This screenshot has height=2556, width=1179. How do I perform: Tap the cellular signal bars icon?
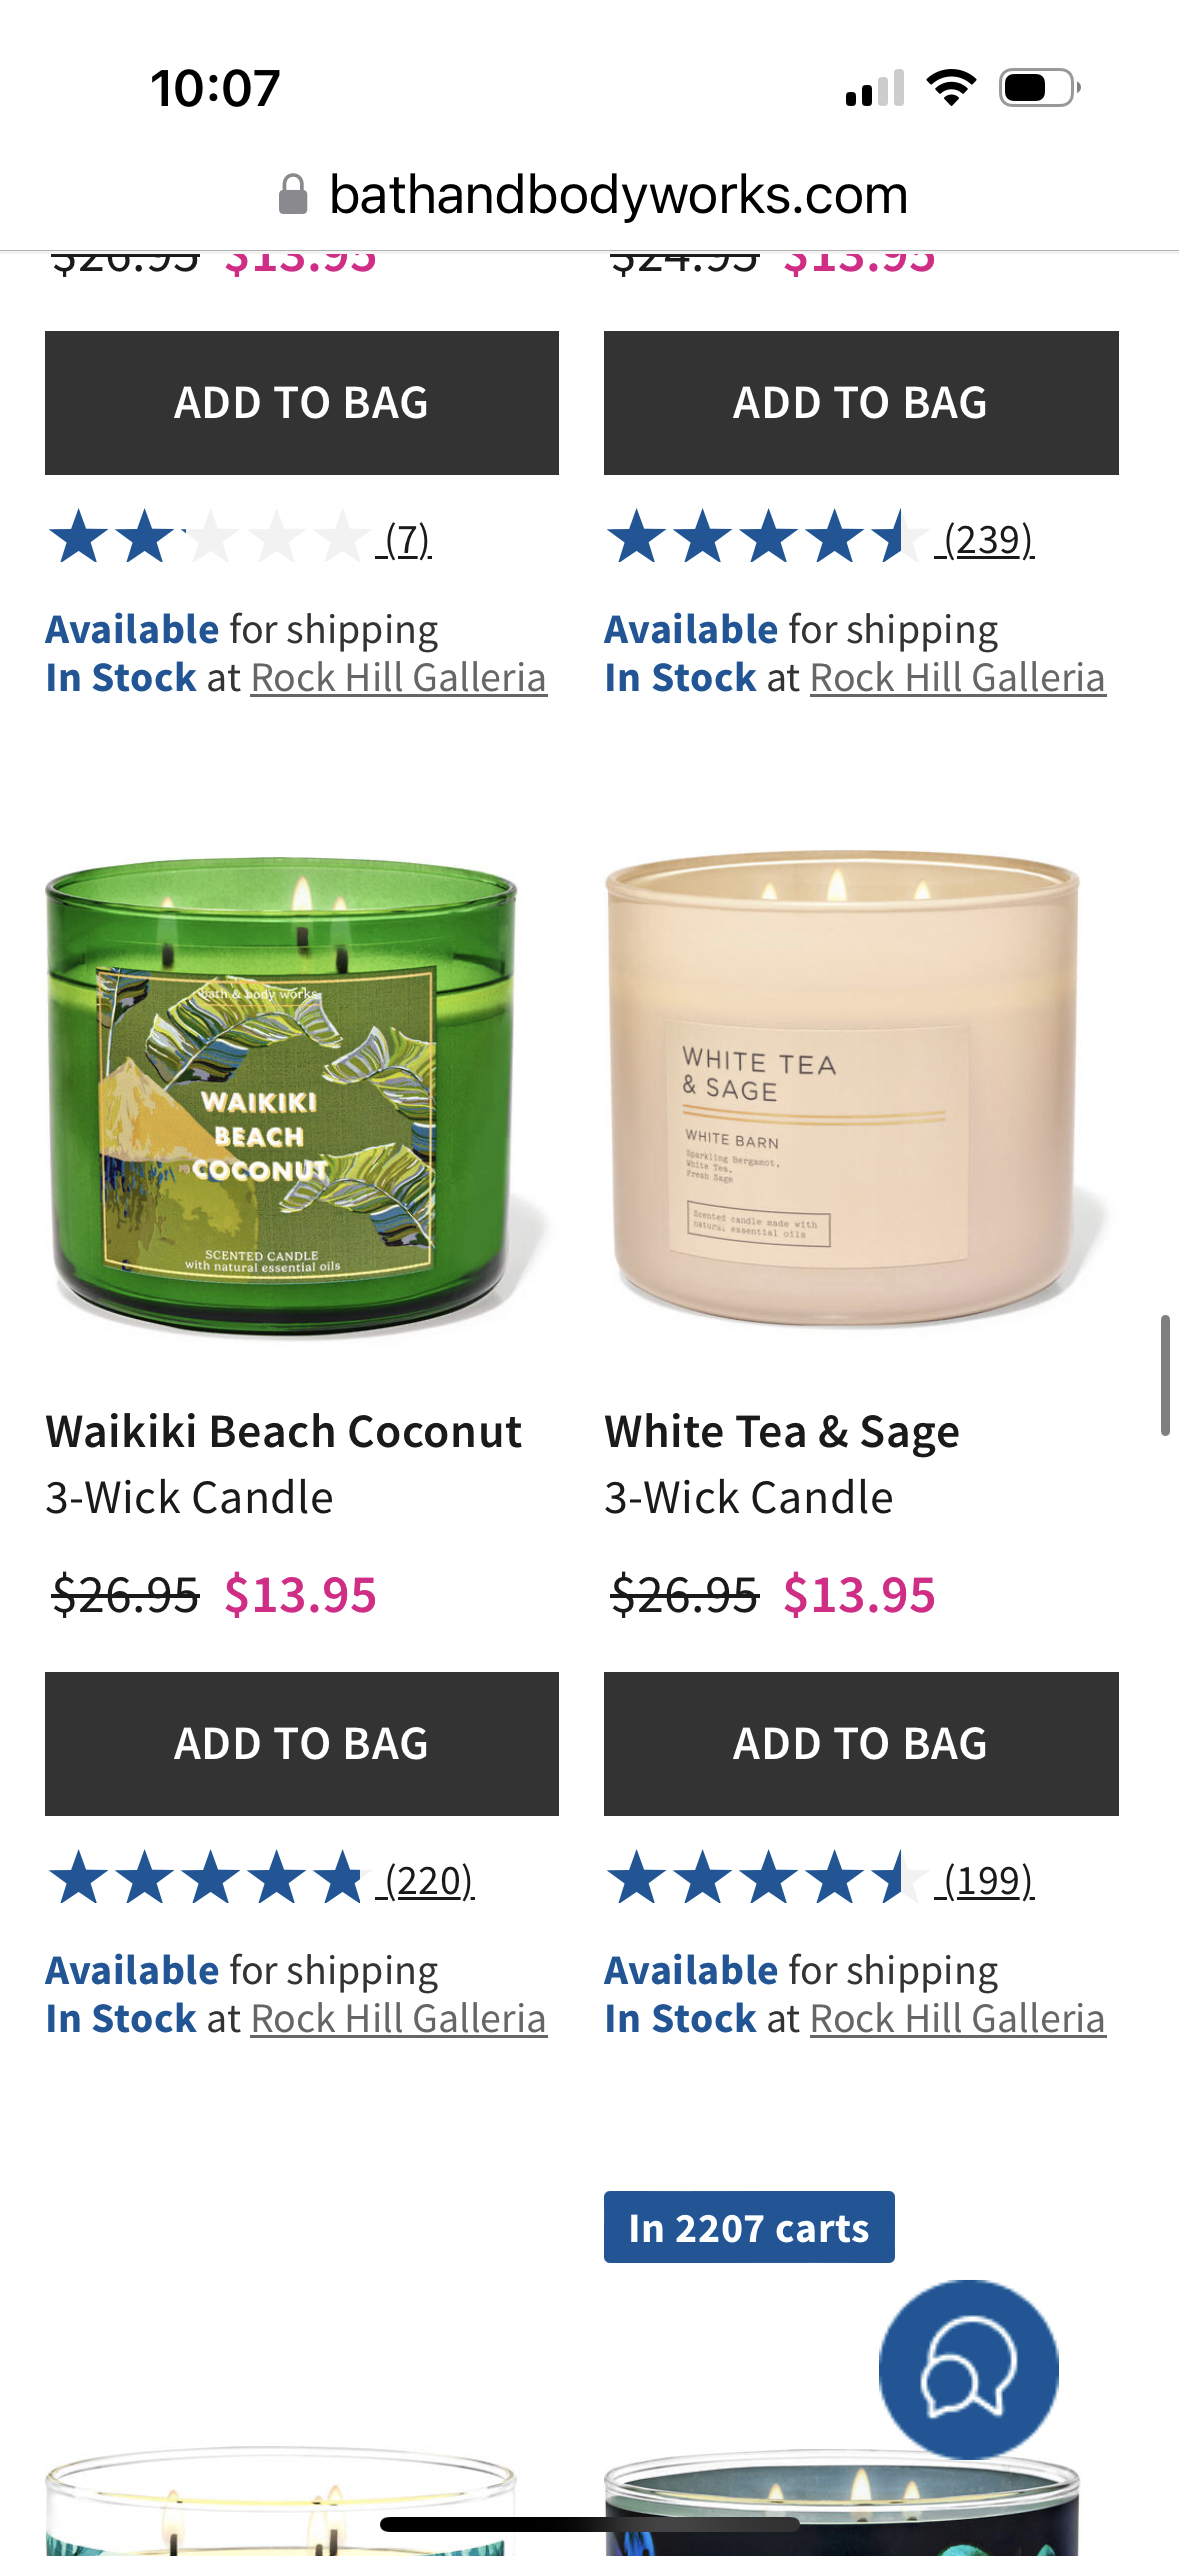(x=875, y=88)
